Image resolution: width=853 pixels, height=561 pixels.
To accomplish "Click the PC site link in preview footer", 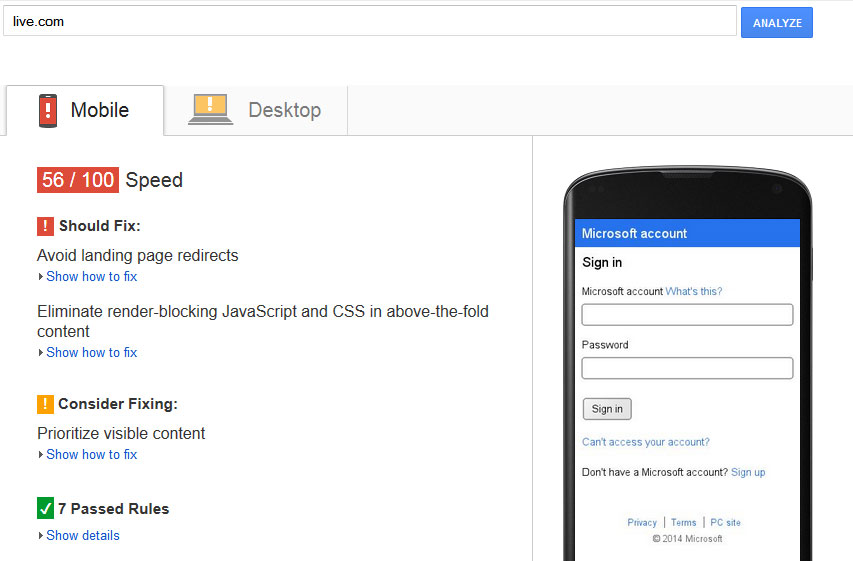I will pos(725,522).
